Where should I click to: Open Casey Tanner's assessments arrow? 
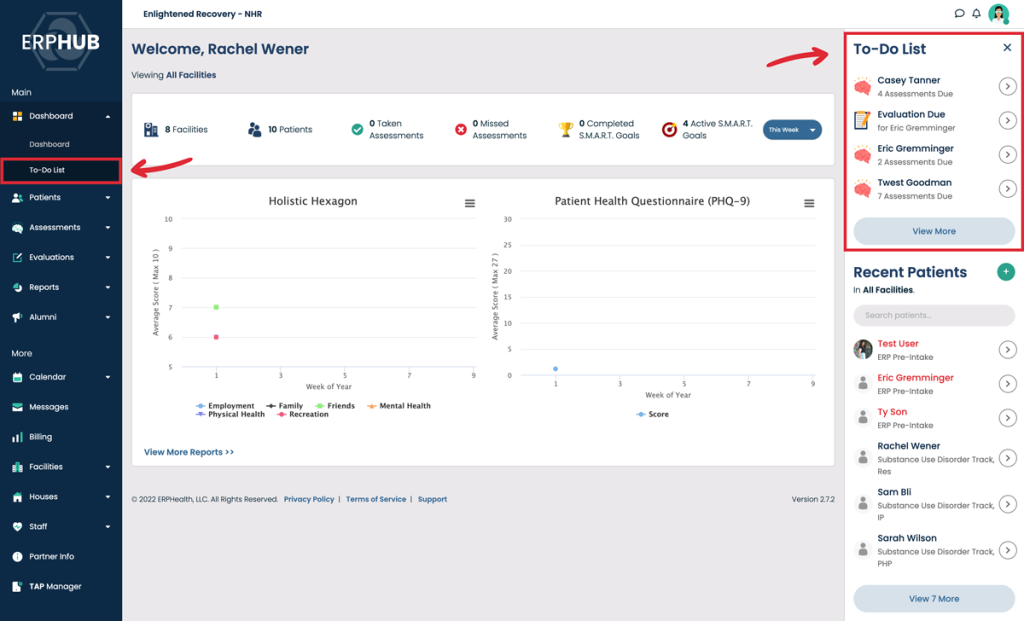click(1007, 86)
